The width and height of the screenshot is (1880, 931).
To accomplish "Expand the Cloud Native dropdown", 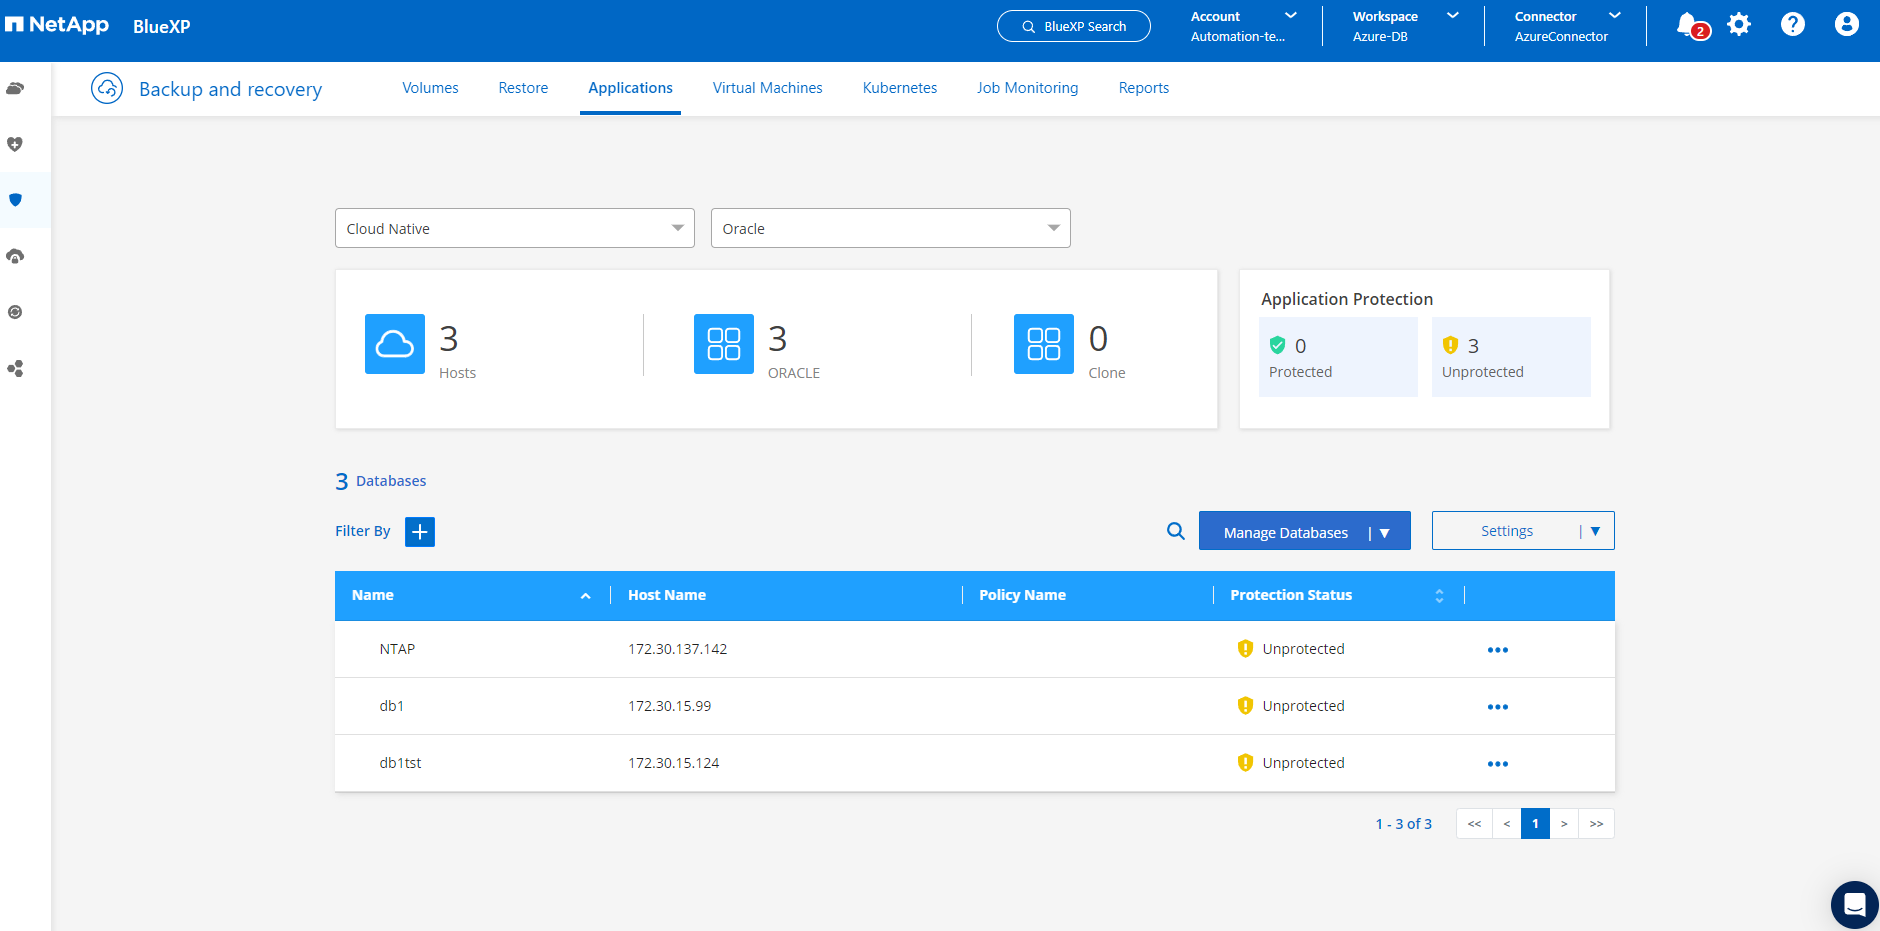I will pos(514,229).
